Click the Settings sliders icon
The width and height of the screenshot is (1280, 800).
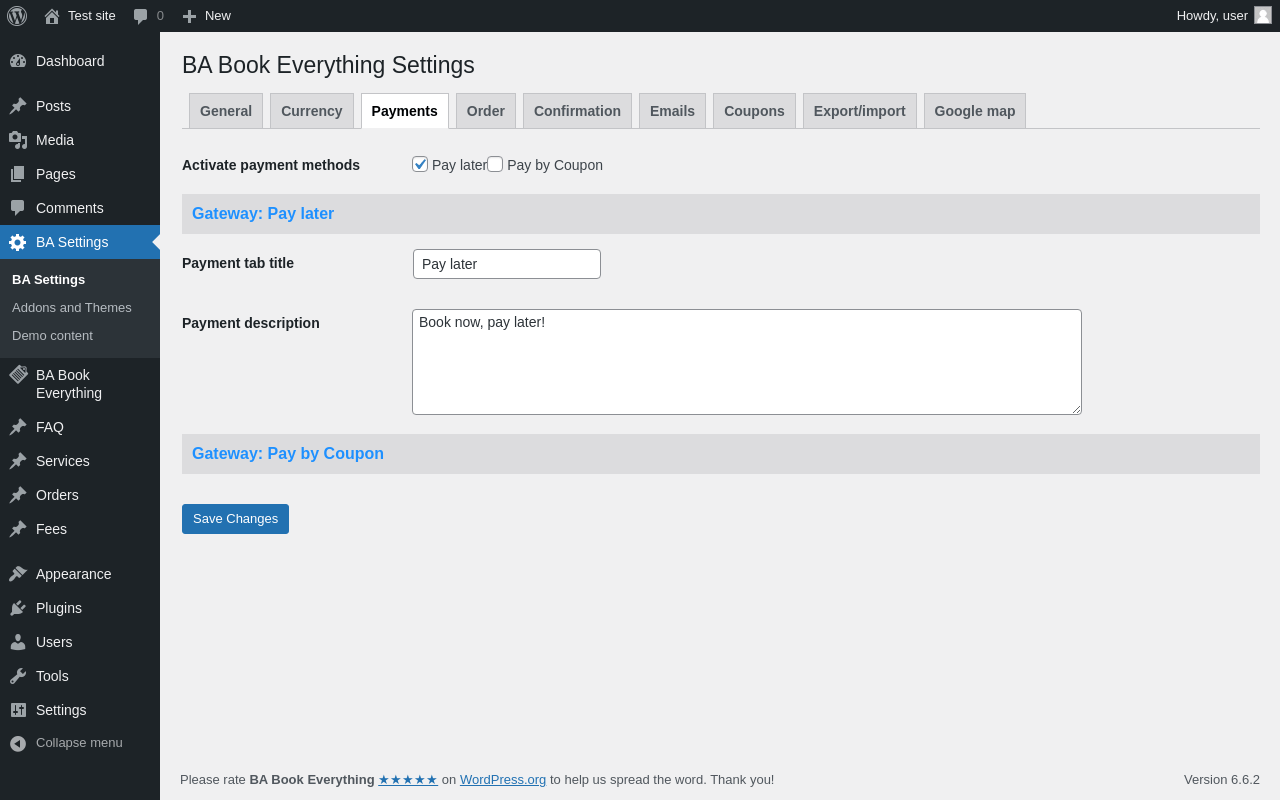[18, 710]
